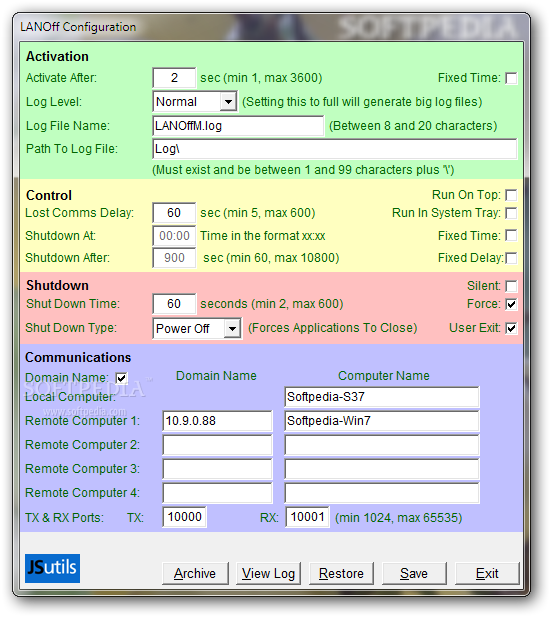Untick the Domain Name checkbox
551x617 pixels.
click(121, 378)
